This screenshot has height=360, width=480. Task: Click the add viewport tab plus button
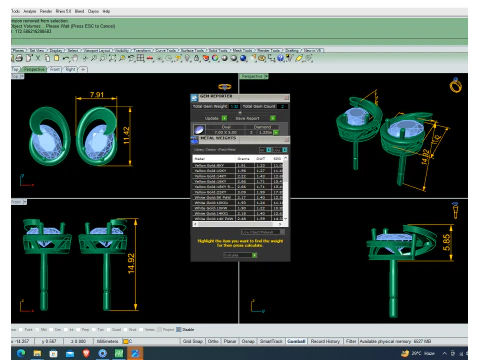[83, 69]
